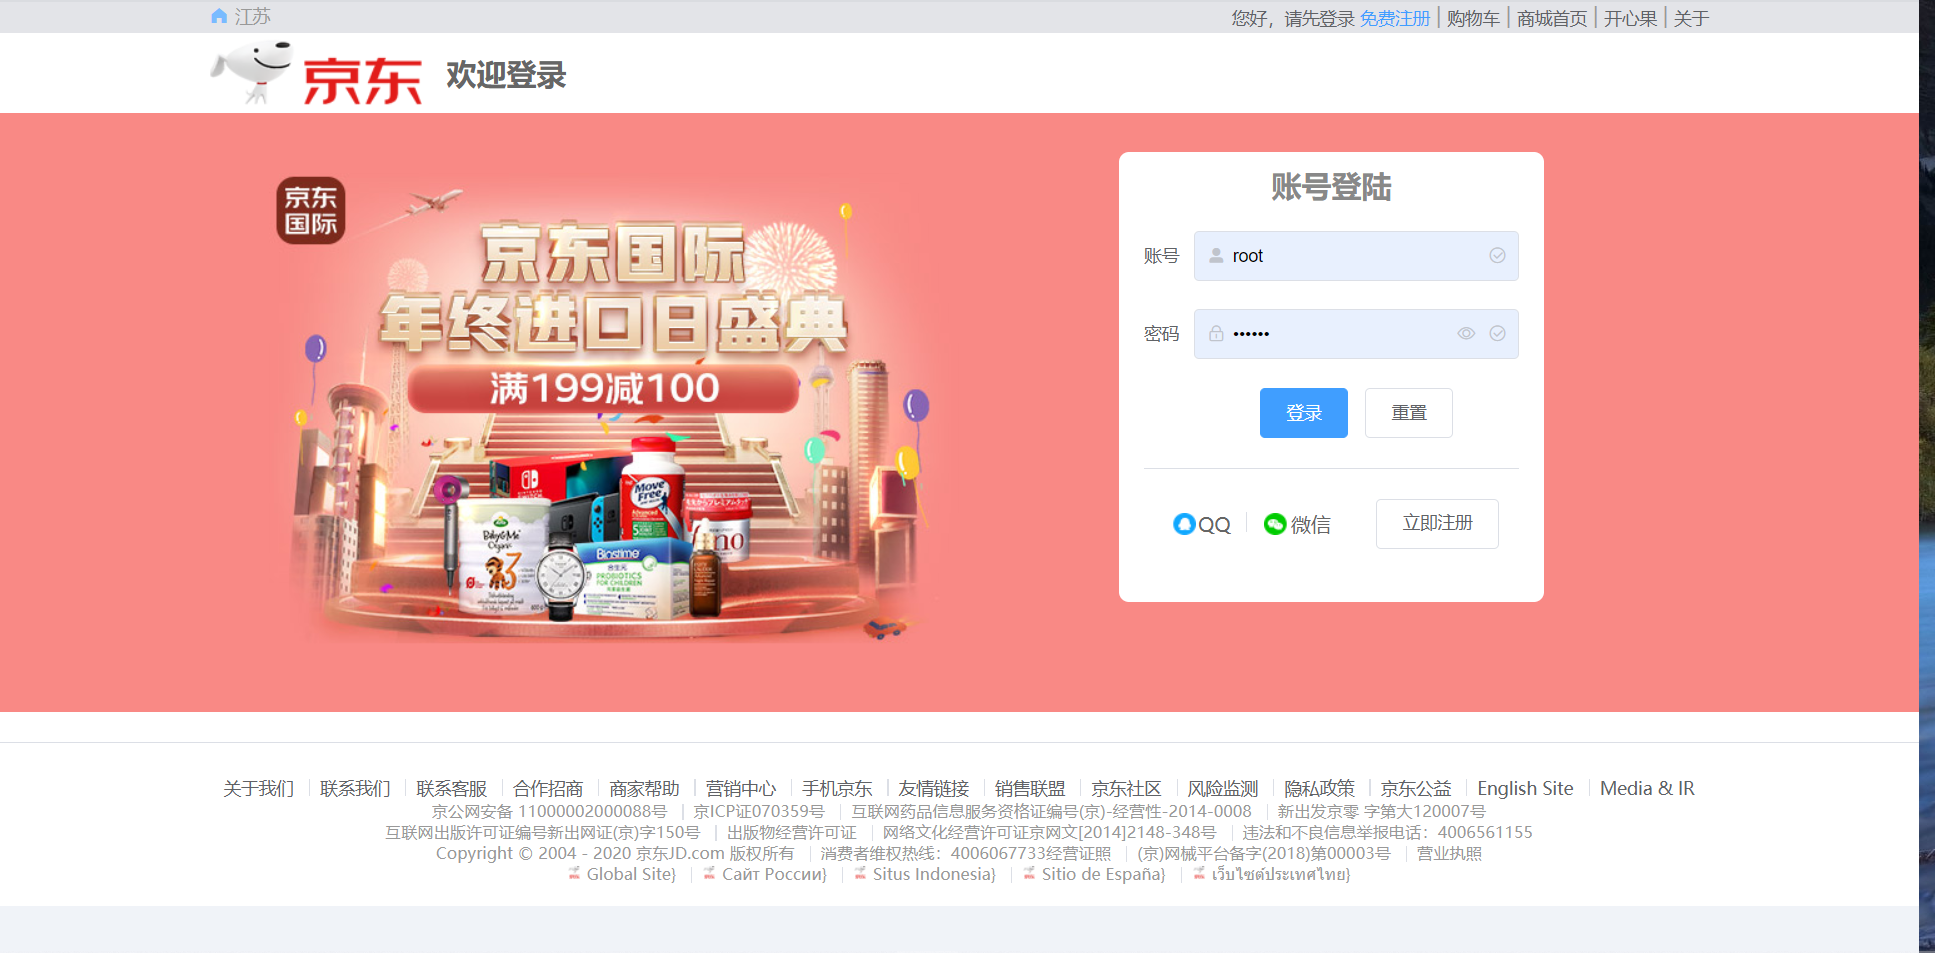Open 商城首页 from the top navigation
The width and height of the screenshot is (1935, 953).
1550,17
